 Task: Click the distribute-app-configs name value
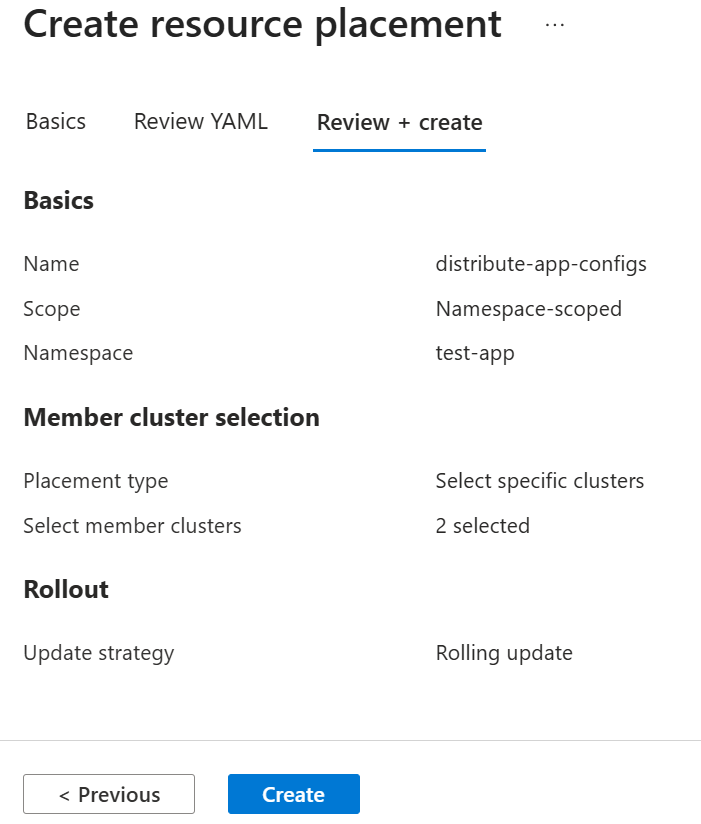click(x=541, y=264)
